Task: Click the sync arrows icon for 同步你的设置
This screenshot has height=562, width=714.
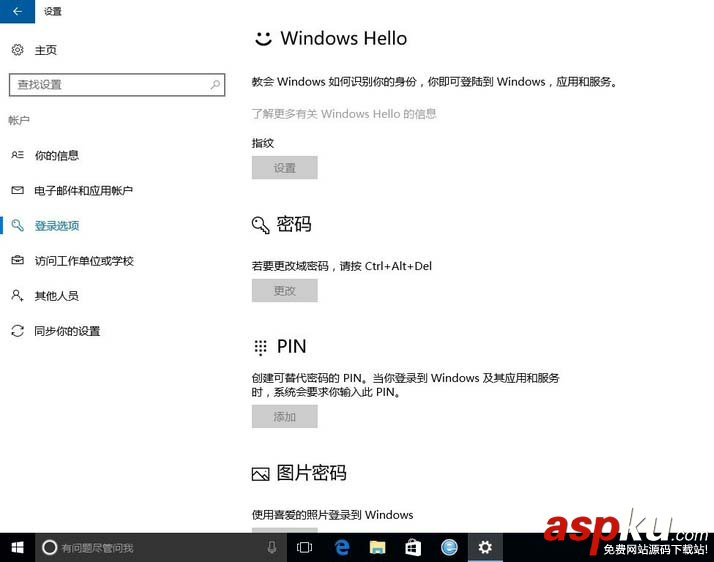Action: (x=17, y=331)
